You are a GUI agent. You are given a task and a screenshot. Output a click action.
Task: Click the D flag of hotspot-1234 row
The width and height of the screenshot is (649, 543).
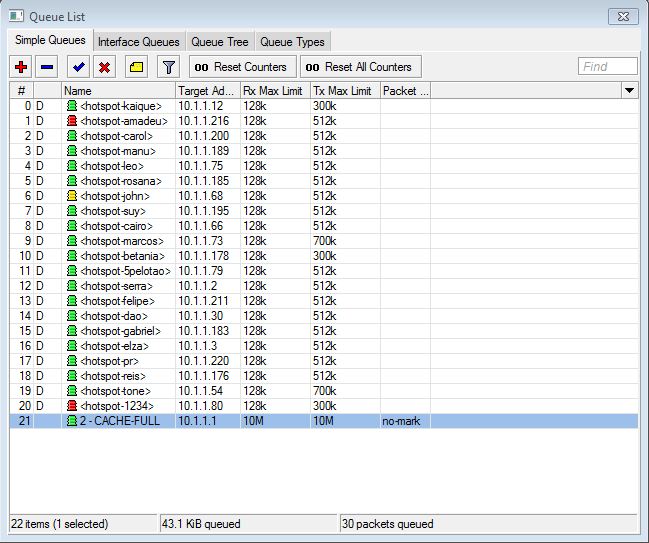pos(40,406)
